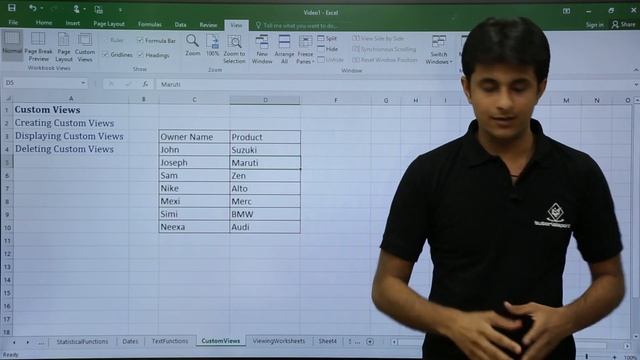Select column D header
640x360 pixels.
(x=265, y=100)
